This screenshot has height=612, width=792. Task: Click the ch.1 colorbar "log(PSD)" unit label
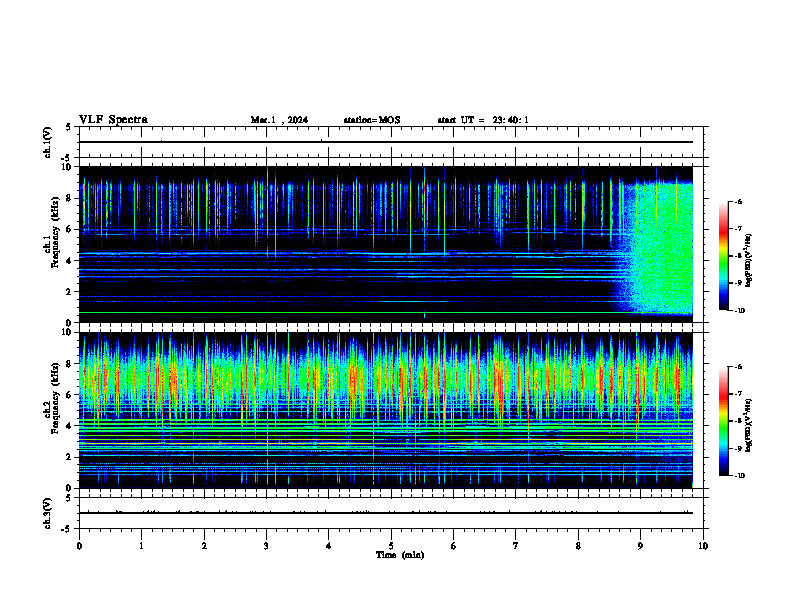[x=749, y=261]
